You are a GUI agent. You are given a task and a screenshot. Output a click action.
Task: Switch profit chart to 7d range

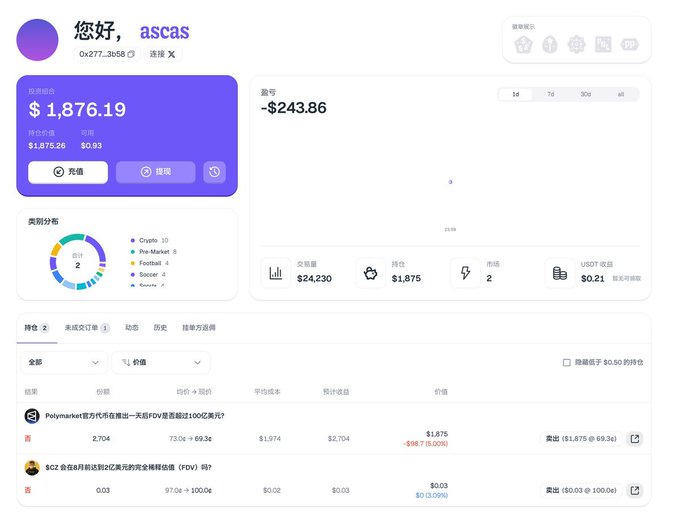[551, 94]
